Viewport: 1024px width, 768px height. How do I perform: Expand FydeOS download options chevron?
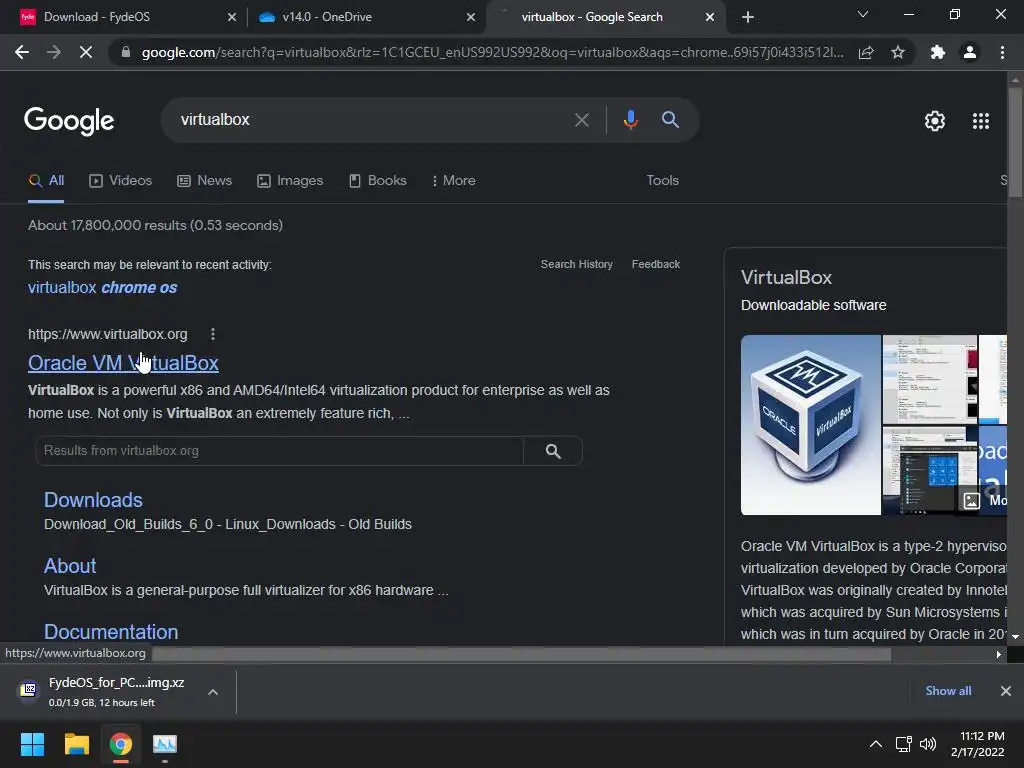pos(213,692)
